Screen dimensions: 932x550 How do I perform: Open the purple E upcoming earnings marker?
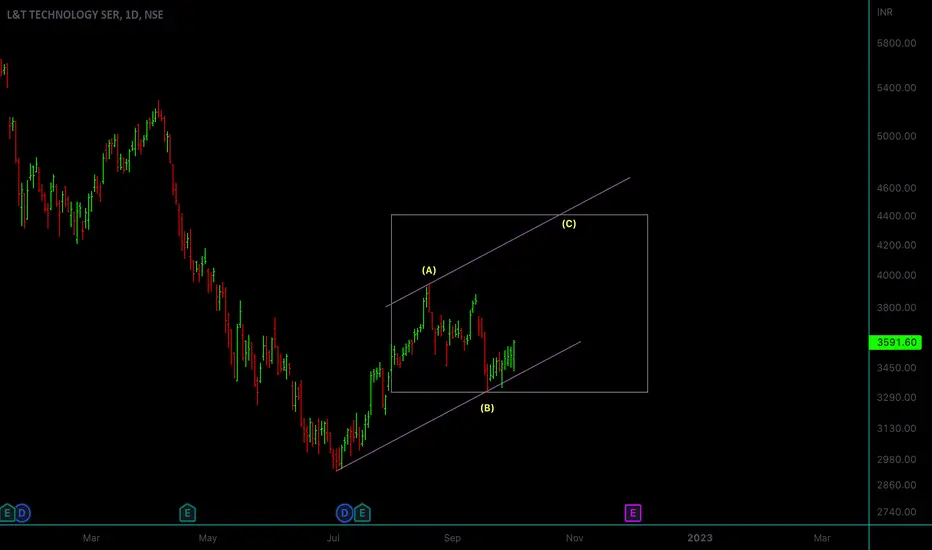tap(632, 513)
